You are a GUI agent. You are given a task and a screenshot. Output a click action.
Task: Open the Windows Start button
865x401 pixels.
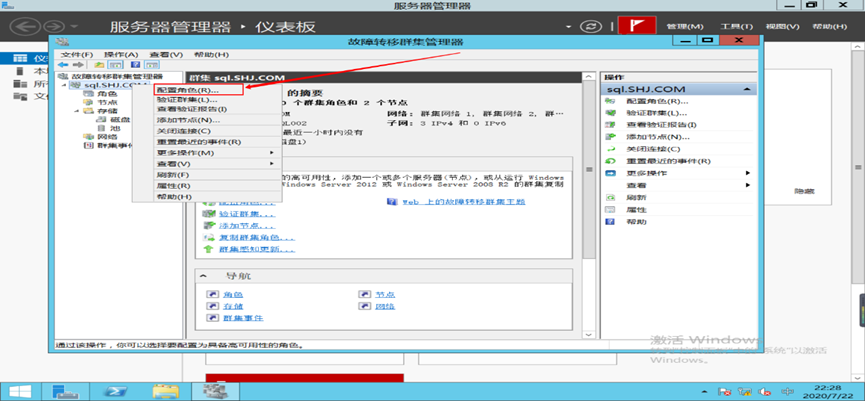[x=19, y=390]
